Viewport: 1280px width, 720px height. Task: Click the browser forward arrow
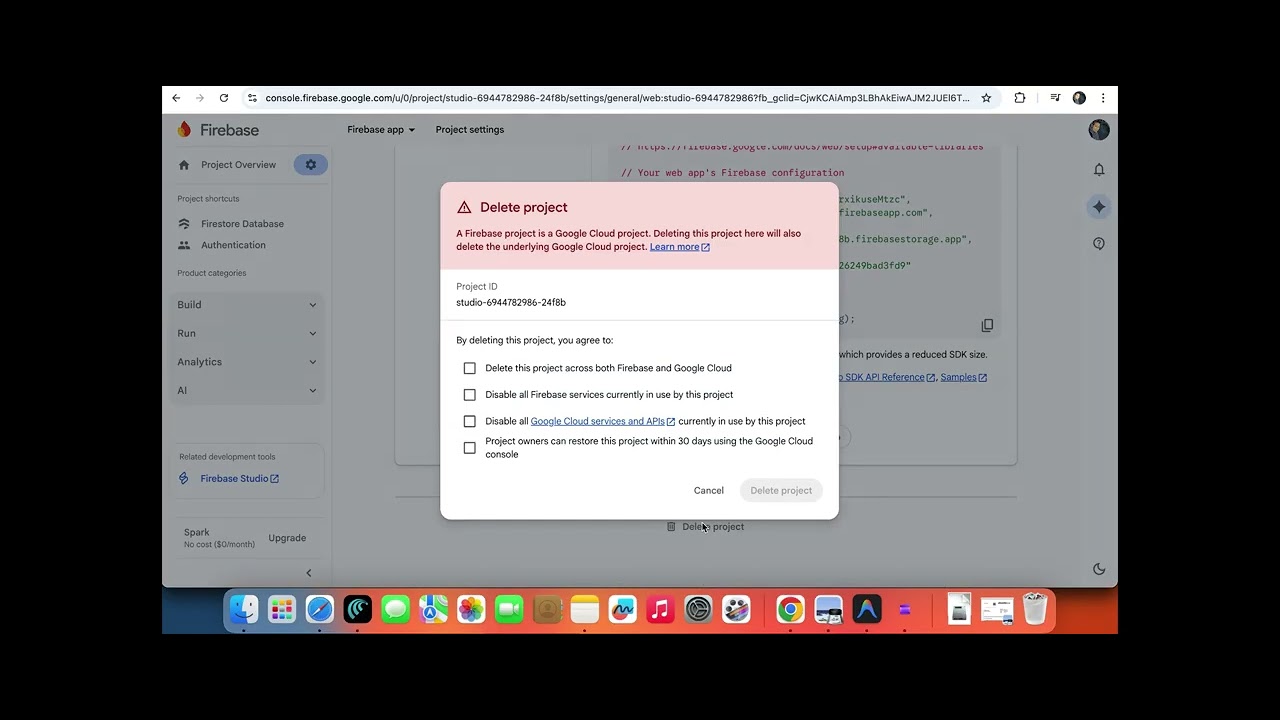coord(200,98)
